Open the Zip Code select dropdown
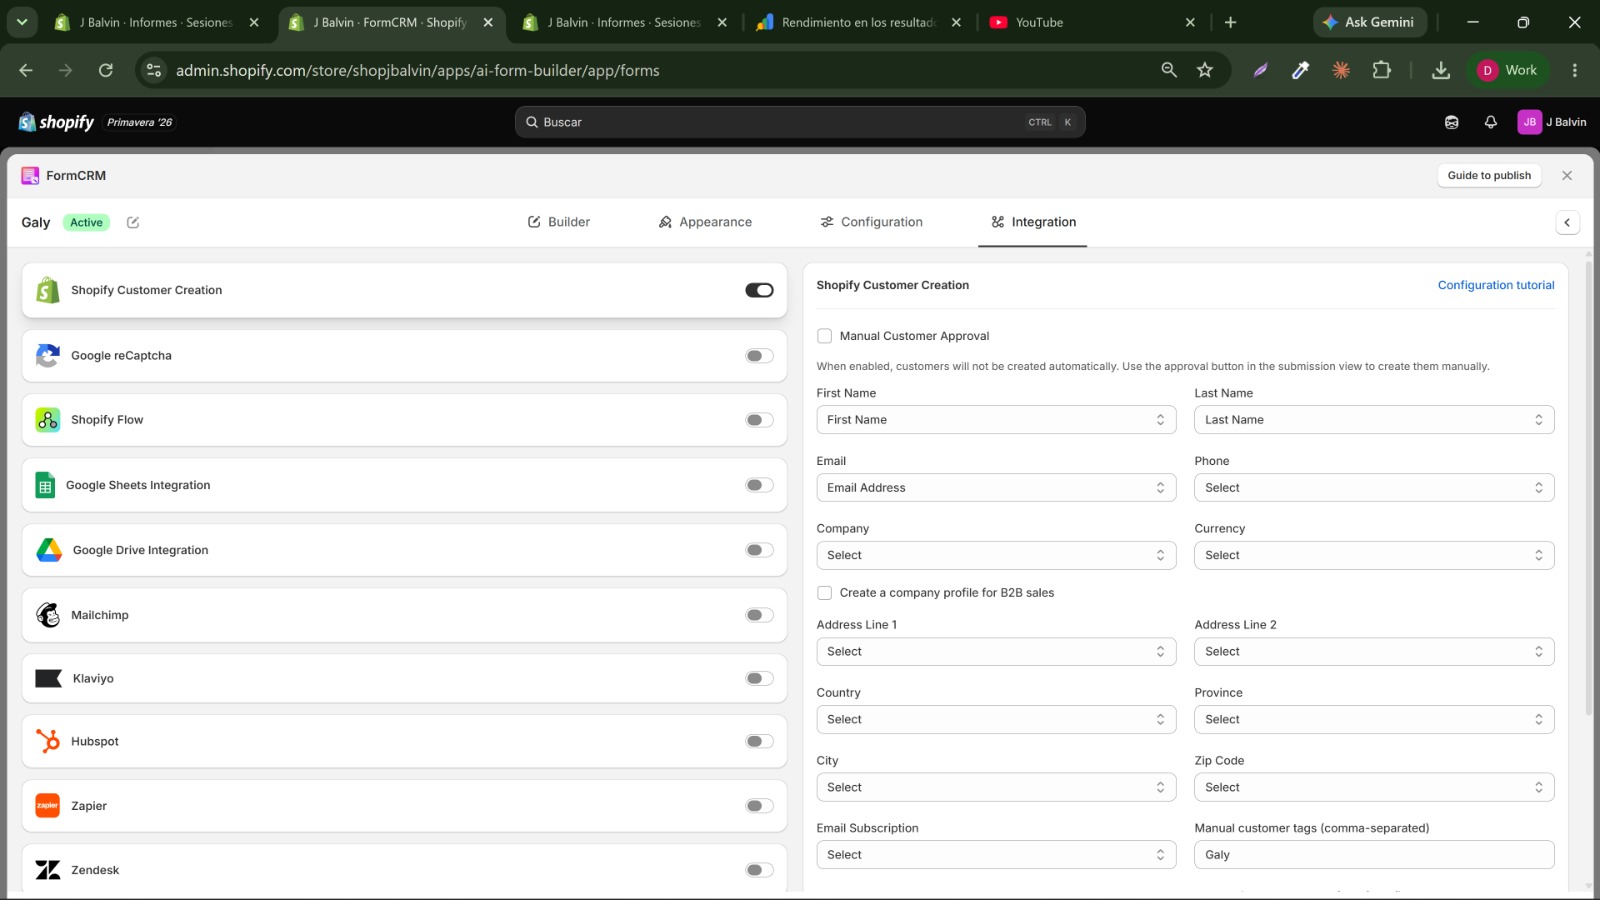Screen dimensions: 1600x900 click(1374, 788)
